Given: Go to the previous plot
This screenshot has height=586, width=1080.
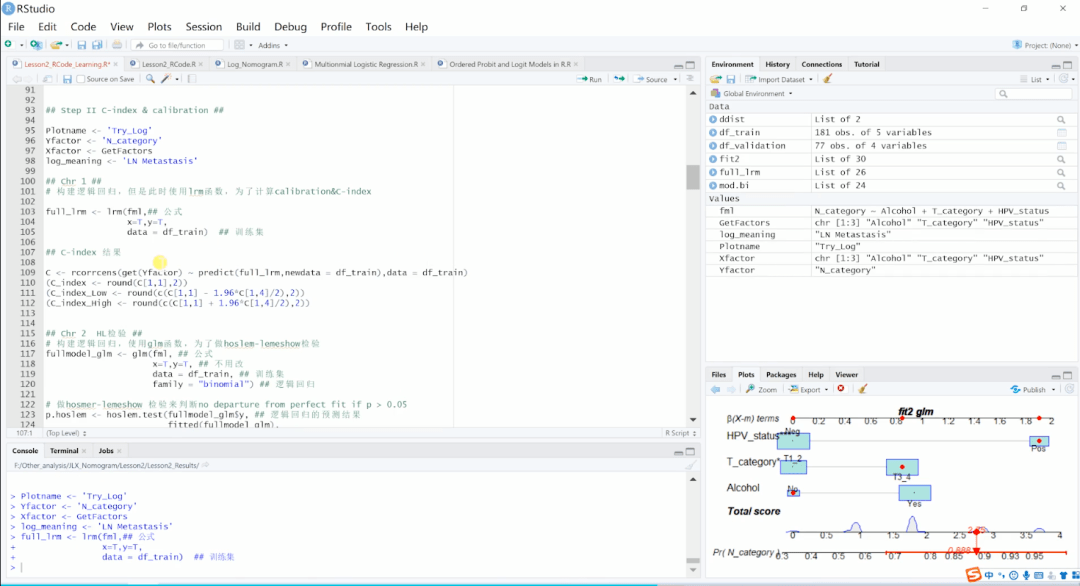Looking at the screenshot, I should pyautogui.click(x=716, y=390).
